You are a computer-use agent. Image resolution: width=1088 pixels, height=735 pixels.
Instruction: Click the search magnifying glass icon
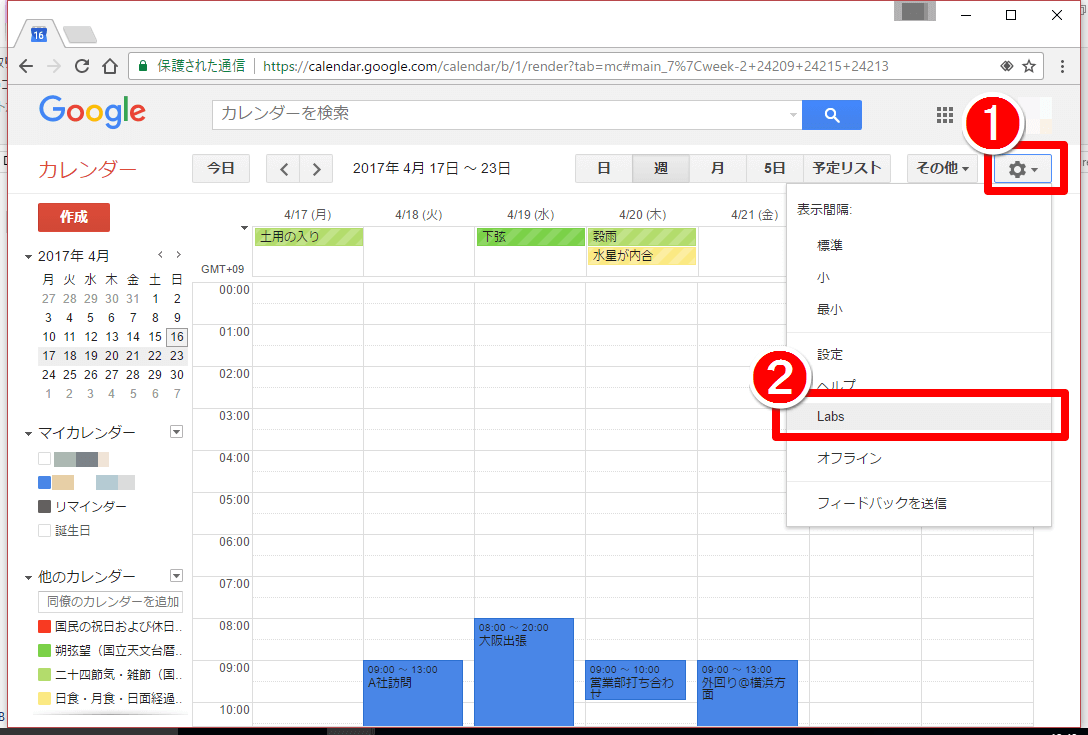pos(832,114)
